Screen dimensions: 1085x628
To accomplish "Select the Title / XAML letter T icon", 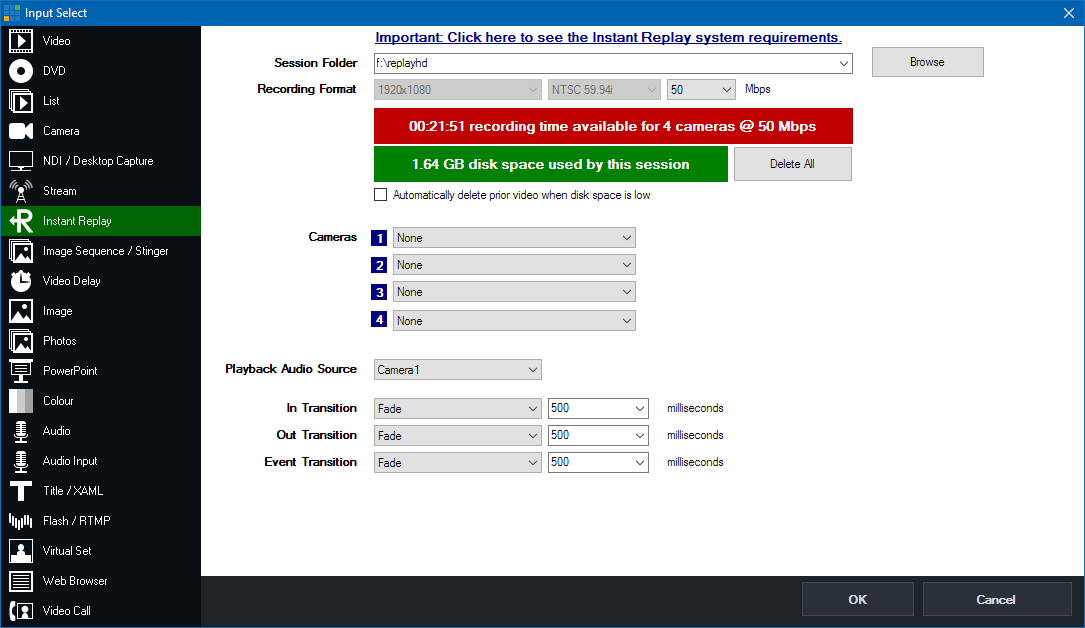I will point(21,491).
